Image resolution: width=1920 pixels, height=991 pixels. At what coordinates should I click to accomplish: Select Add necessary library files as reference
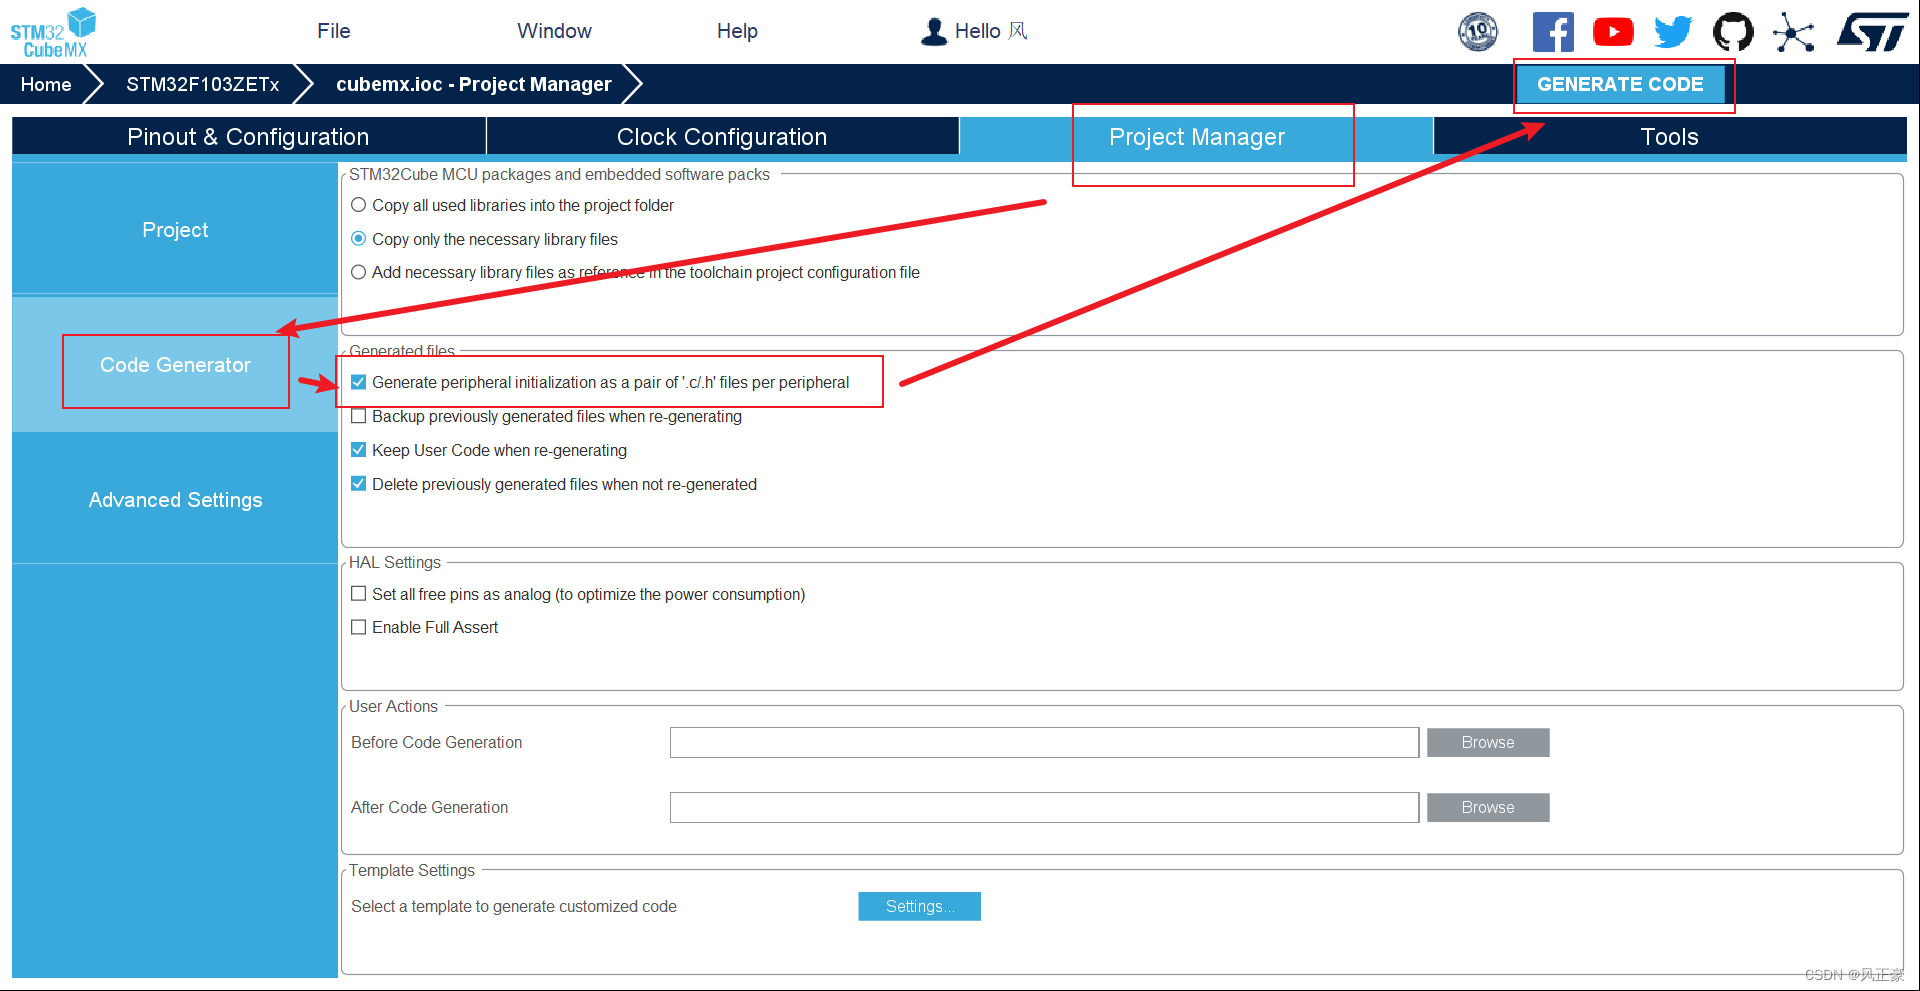click(x=358, y=272)
